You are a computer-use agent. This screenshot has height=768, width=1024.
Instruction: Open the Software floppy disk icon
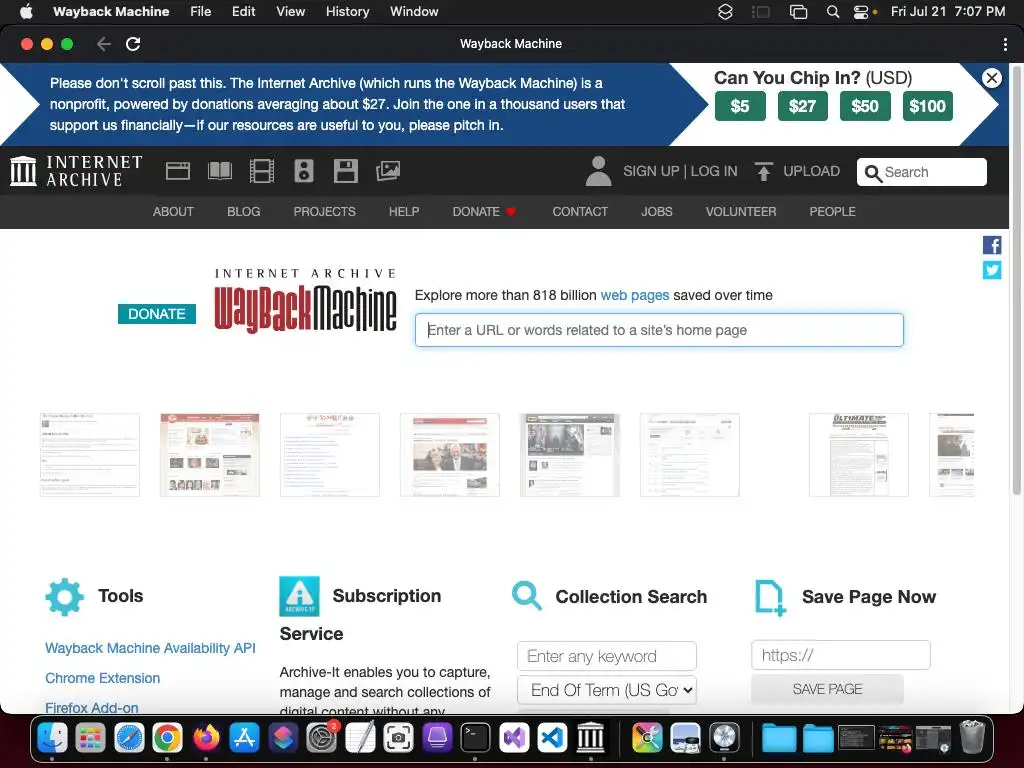[345, 171]
